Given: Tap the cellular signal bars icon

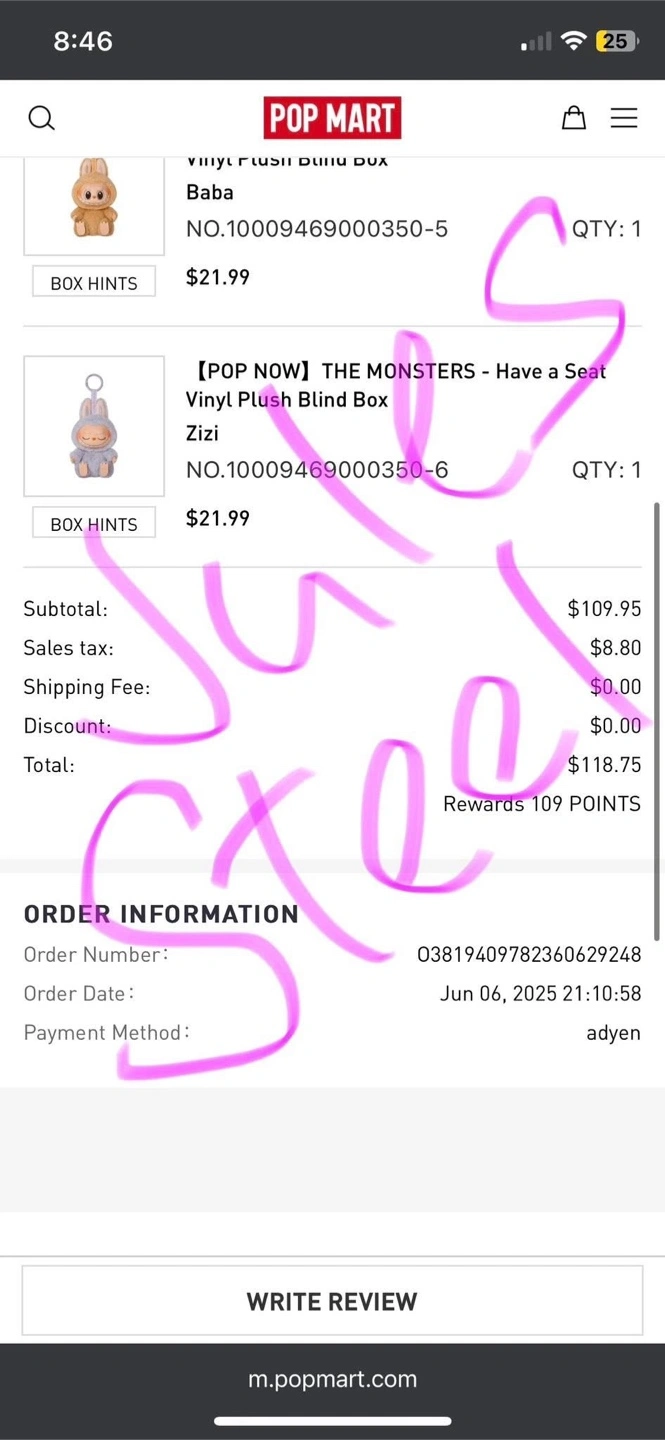Looking at the screenshot, I should pyautogui.click(x=536, y=42).
